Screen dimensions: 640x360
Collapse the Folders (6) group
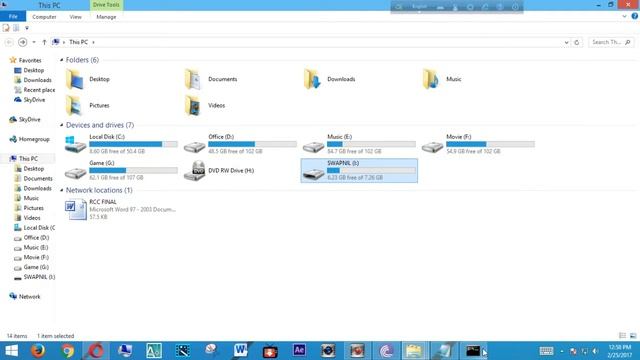pos(62,60)
